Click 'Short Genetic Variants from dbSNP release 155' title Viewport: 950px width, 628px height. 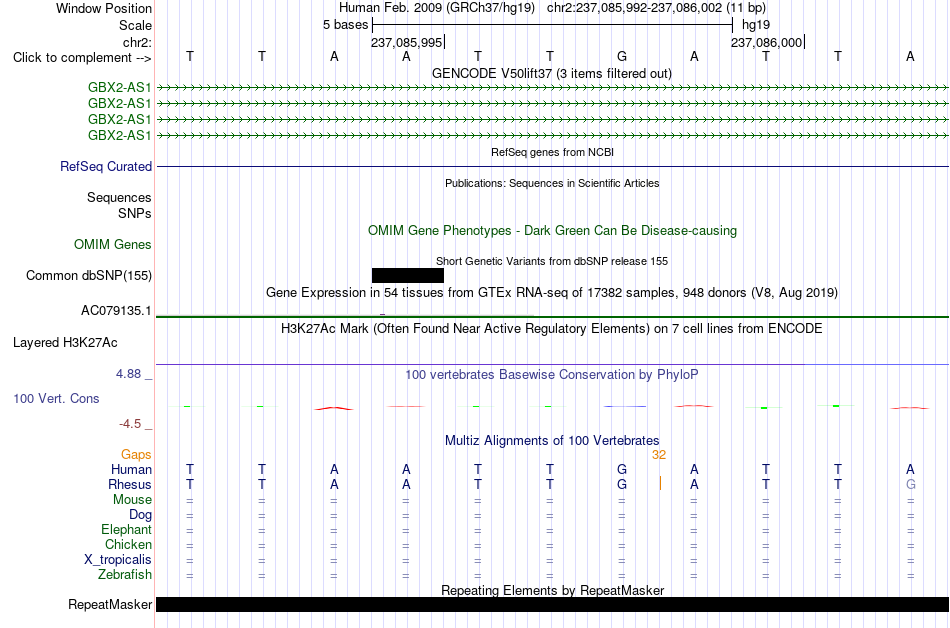click(x=551, y=261)
